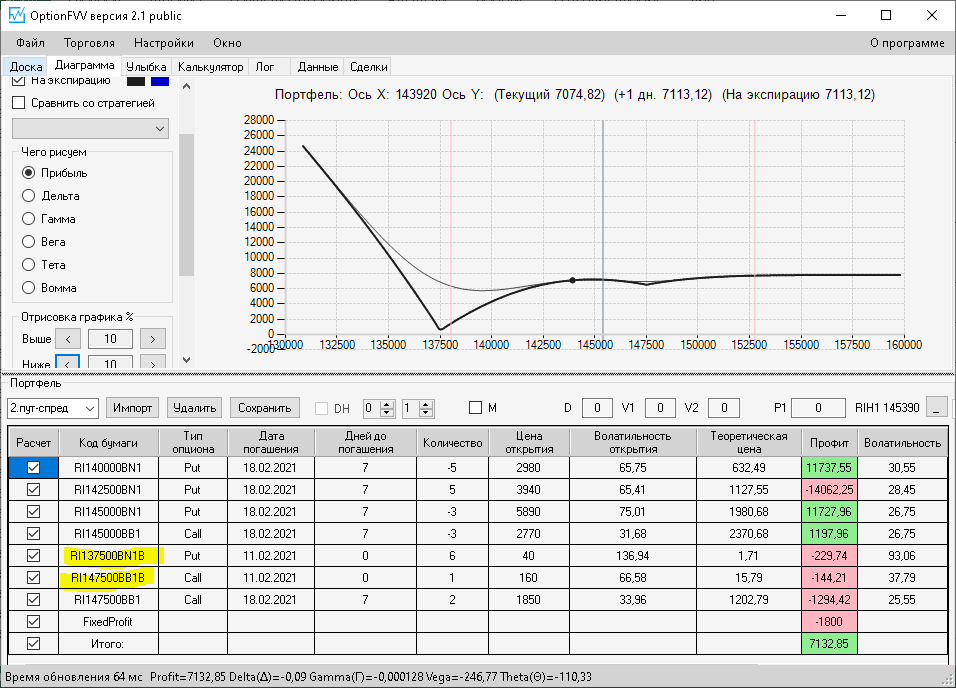The width and height of the screenshot is (956, 688).
Task: Select the Прибыль radio button
Action: tap(28, 173)
